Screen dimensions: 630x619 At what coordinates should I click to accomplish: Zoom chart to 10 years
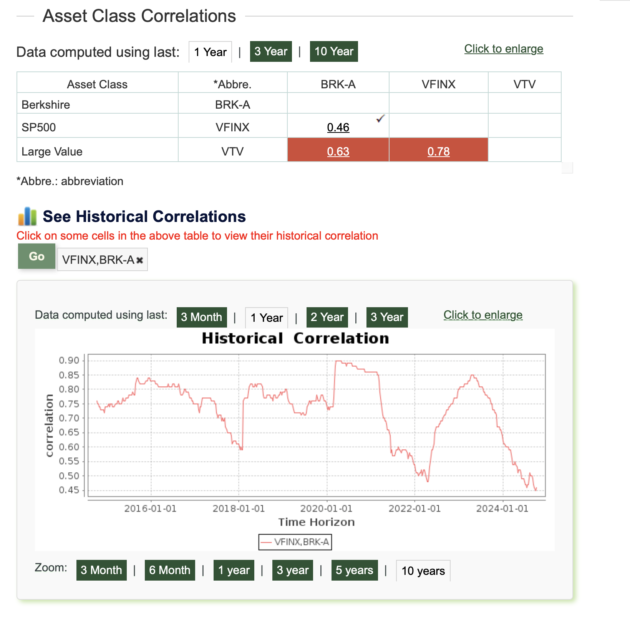(423, 571)
